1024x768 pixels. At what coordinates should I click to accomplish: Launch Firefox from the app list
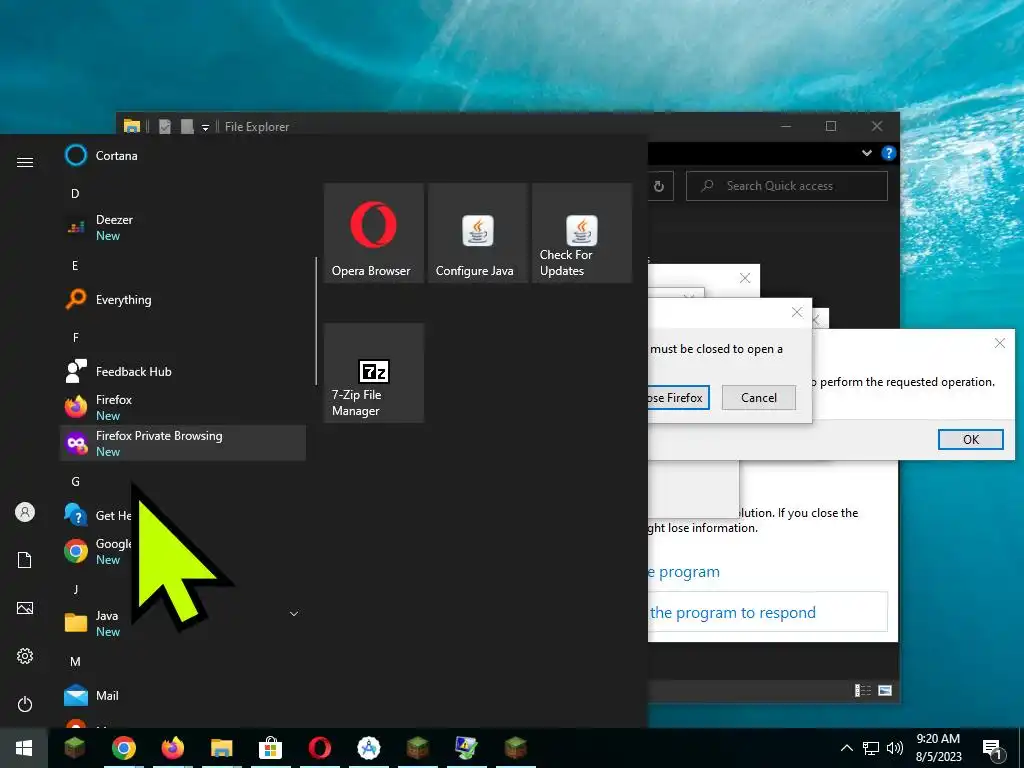[x=183, y=407]
